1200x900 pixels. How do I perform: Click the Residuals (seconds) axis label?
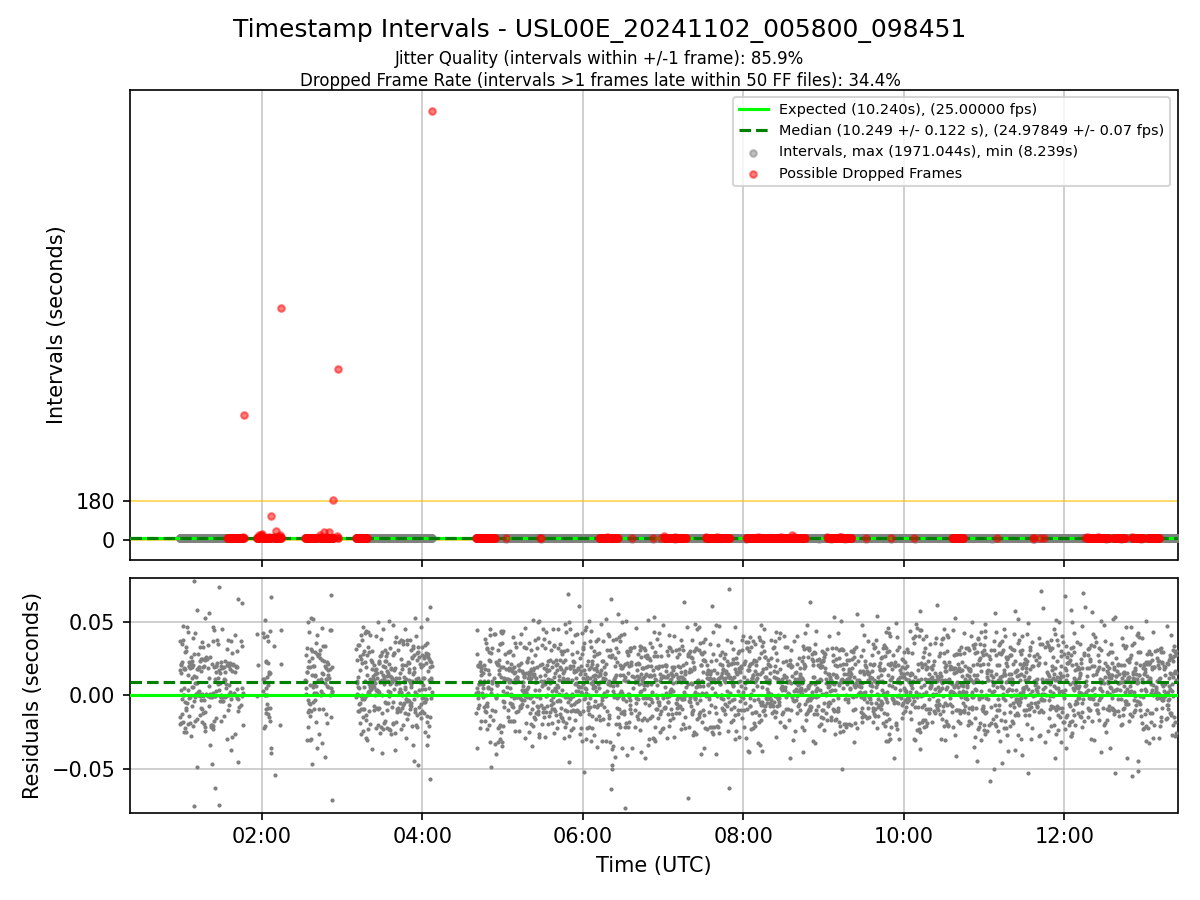click(32, 695)
